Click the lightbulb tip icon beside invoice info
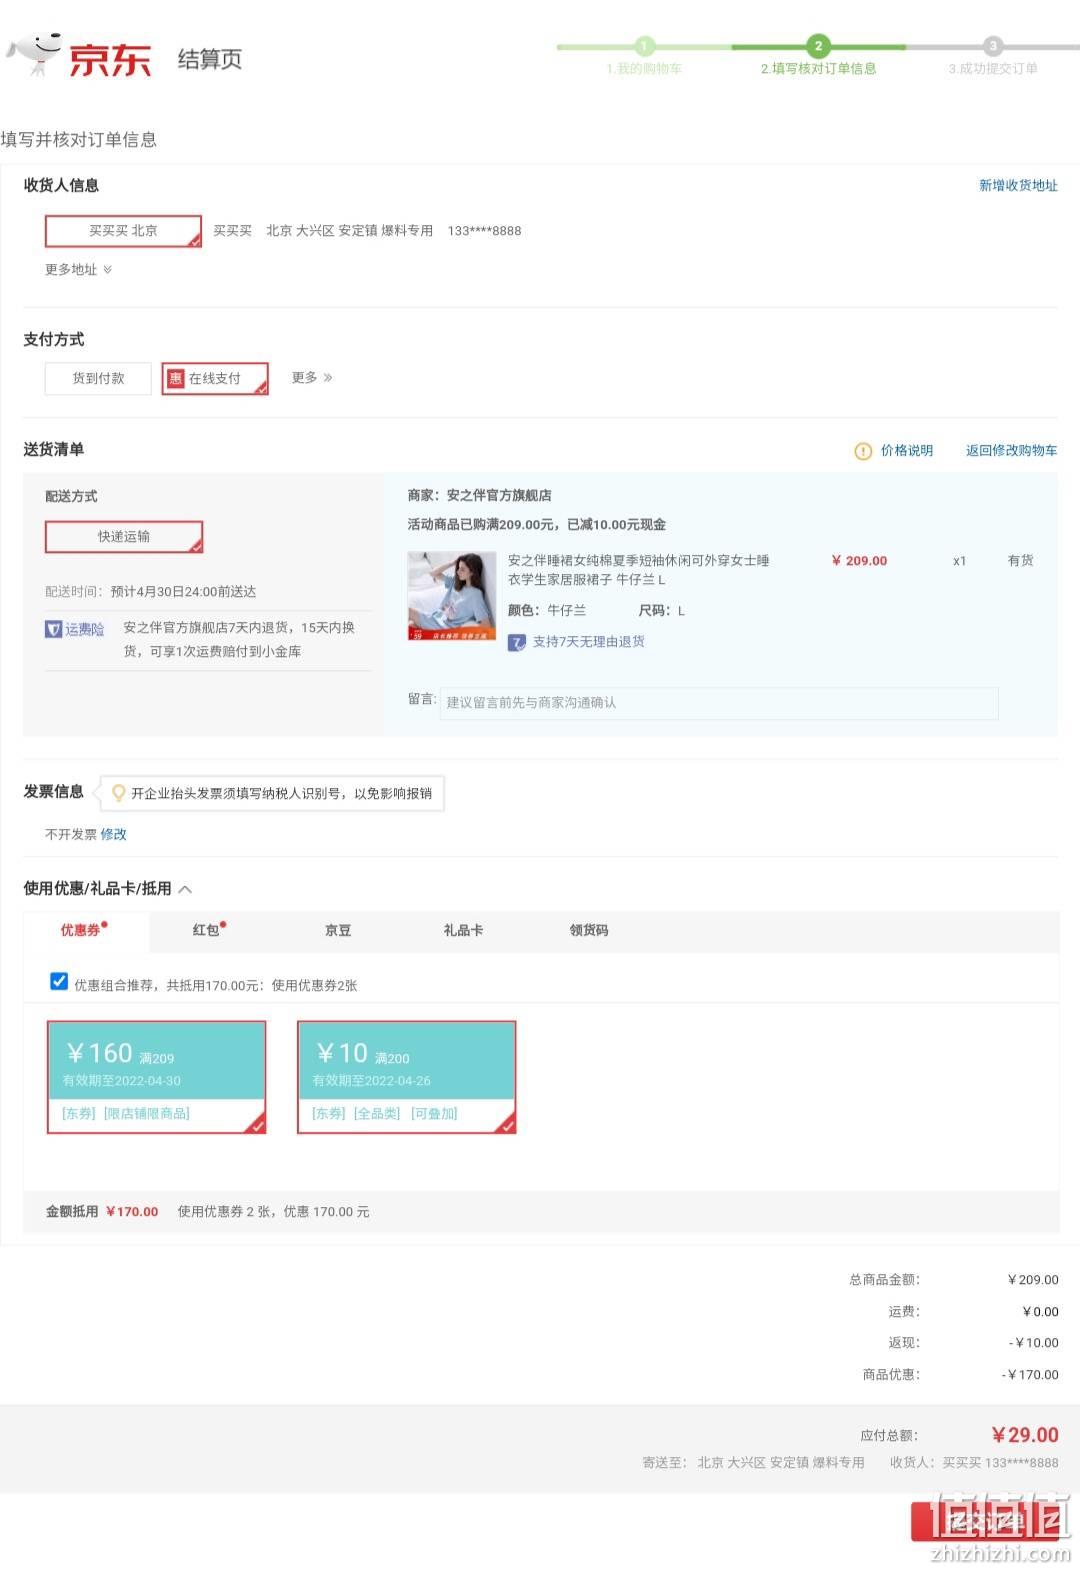 118,793
